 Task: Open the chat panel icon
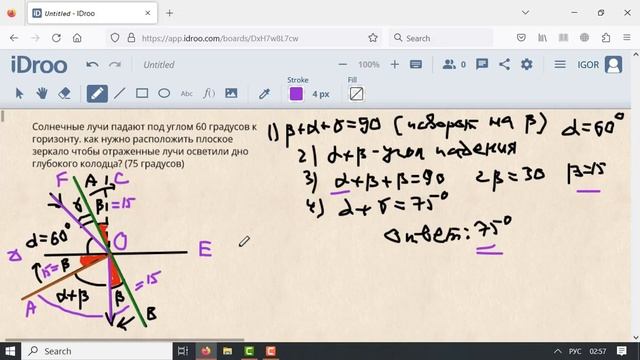tap(482, 64)
